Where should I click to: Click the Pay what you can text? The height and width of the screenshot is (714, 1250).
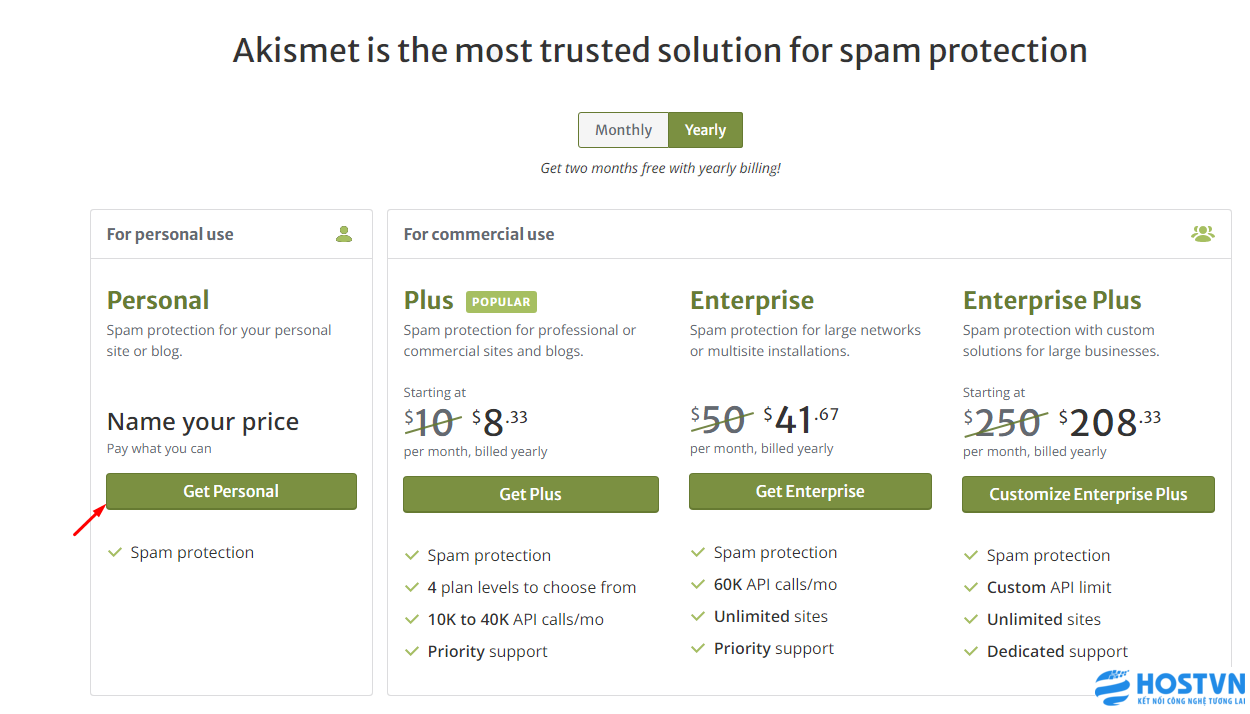pos(159,448)
